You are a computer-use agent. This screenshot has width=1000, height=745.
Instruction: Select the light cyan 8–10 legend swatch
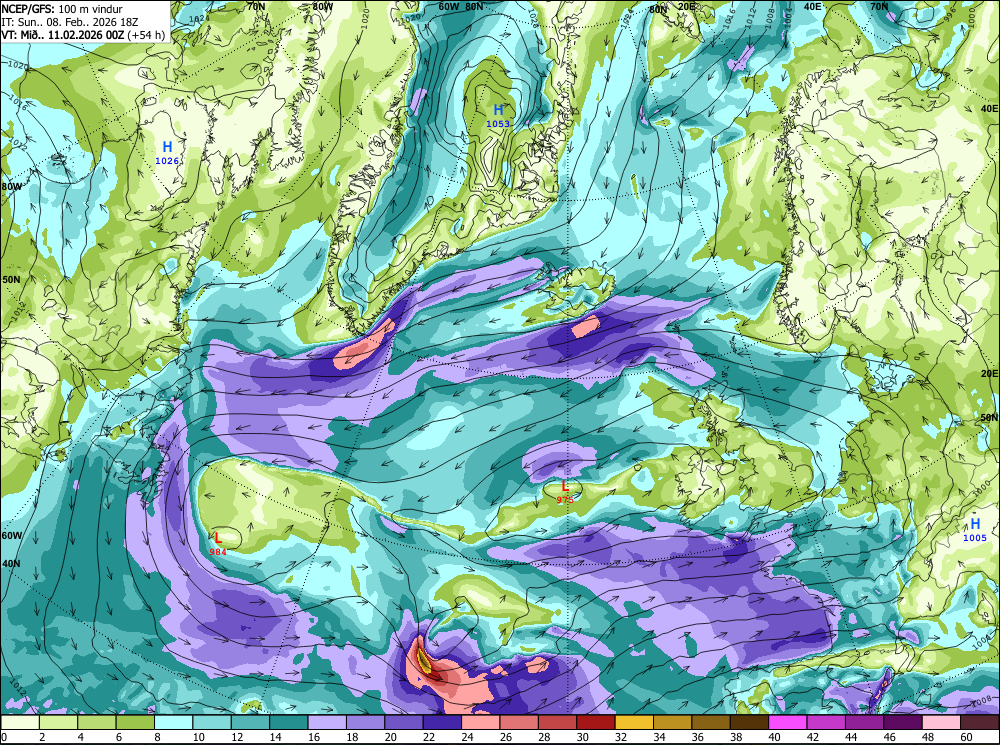coord(173,722)
